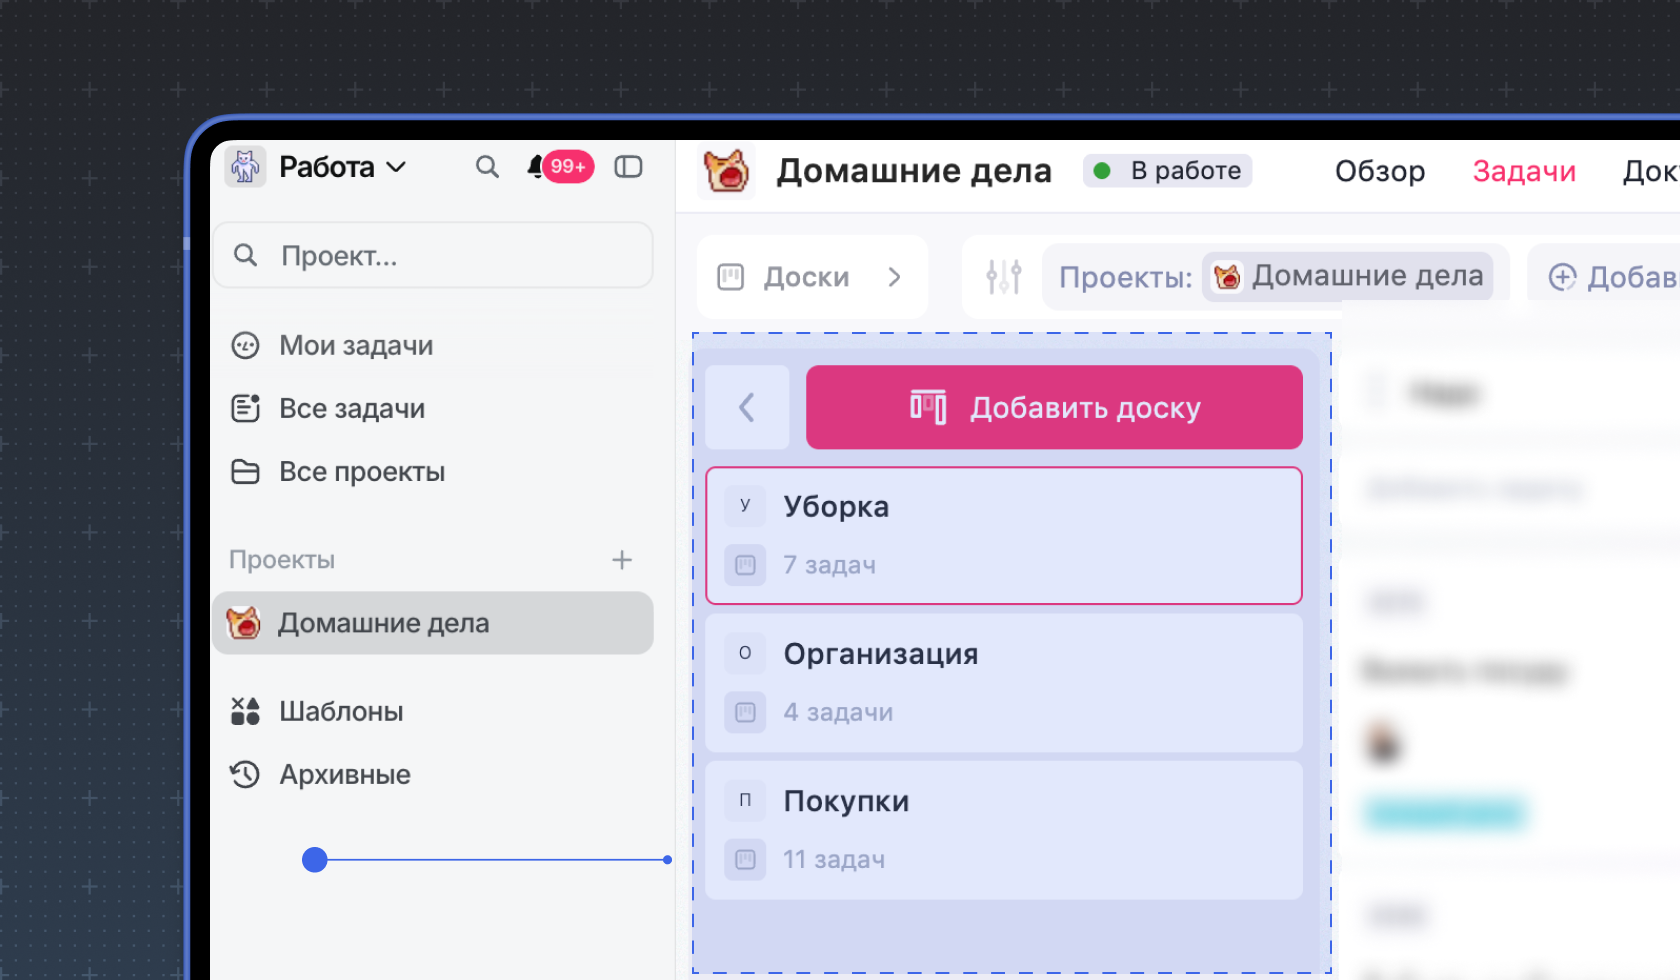Add a new project with the plus button
The height and width of the screenshot is (980, 1680).
click(622, 559)
